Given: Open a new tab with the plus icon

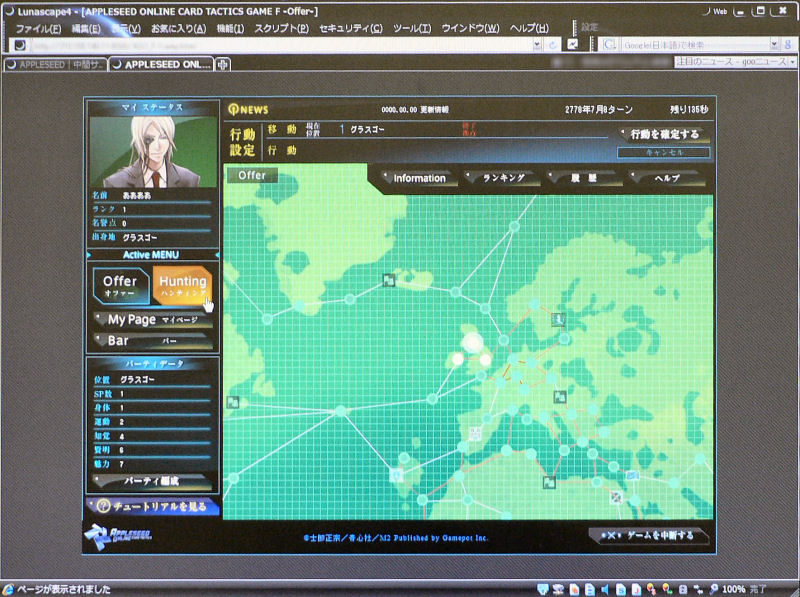Looking at the screenshot, I should tap(222, 65).
